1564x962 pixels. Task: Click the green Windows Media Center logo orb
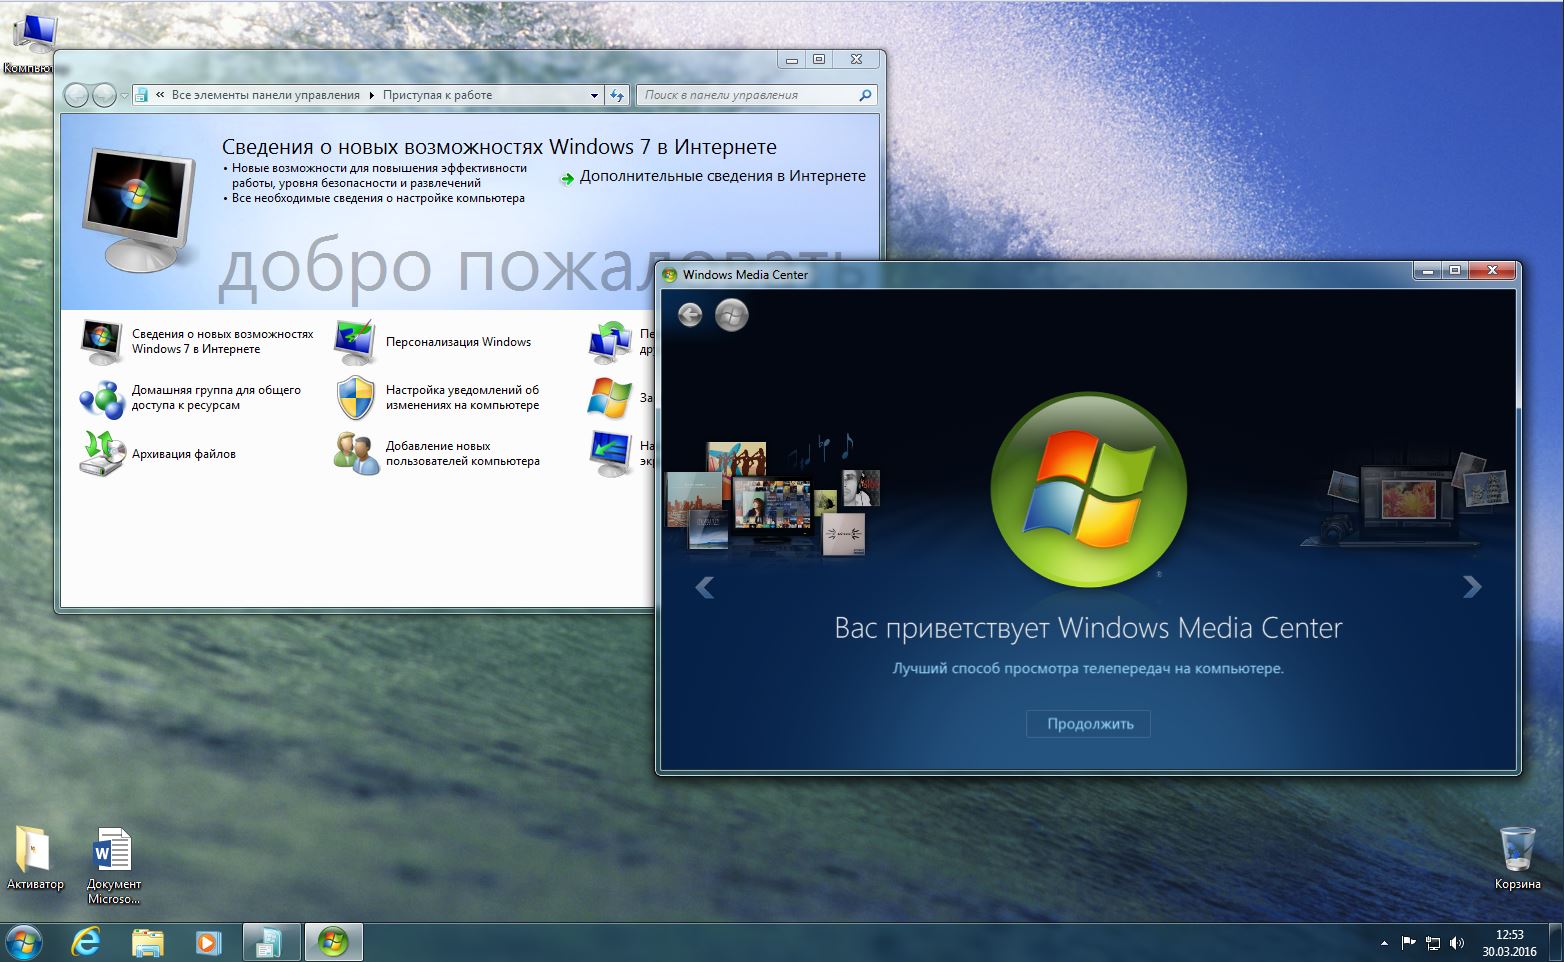click(x=1088, y=489)
